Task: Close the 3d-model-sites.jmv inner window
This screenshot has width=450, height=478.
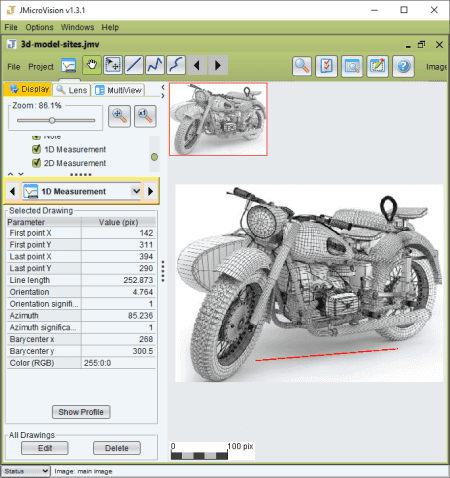Action: (x=439, y=45)
